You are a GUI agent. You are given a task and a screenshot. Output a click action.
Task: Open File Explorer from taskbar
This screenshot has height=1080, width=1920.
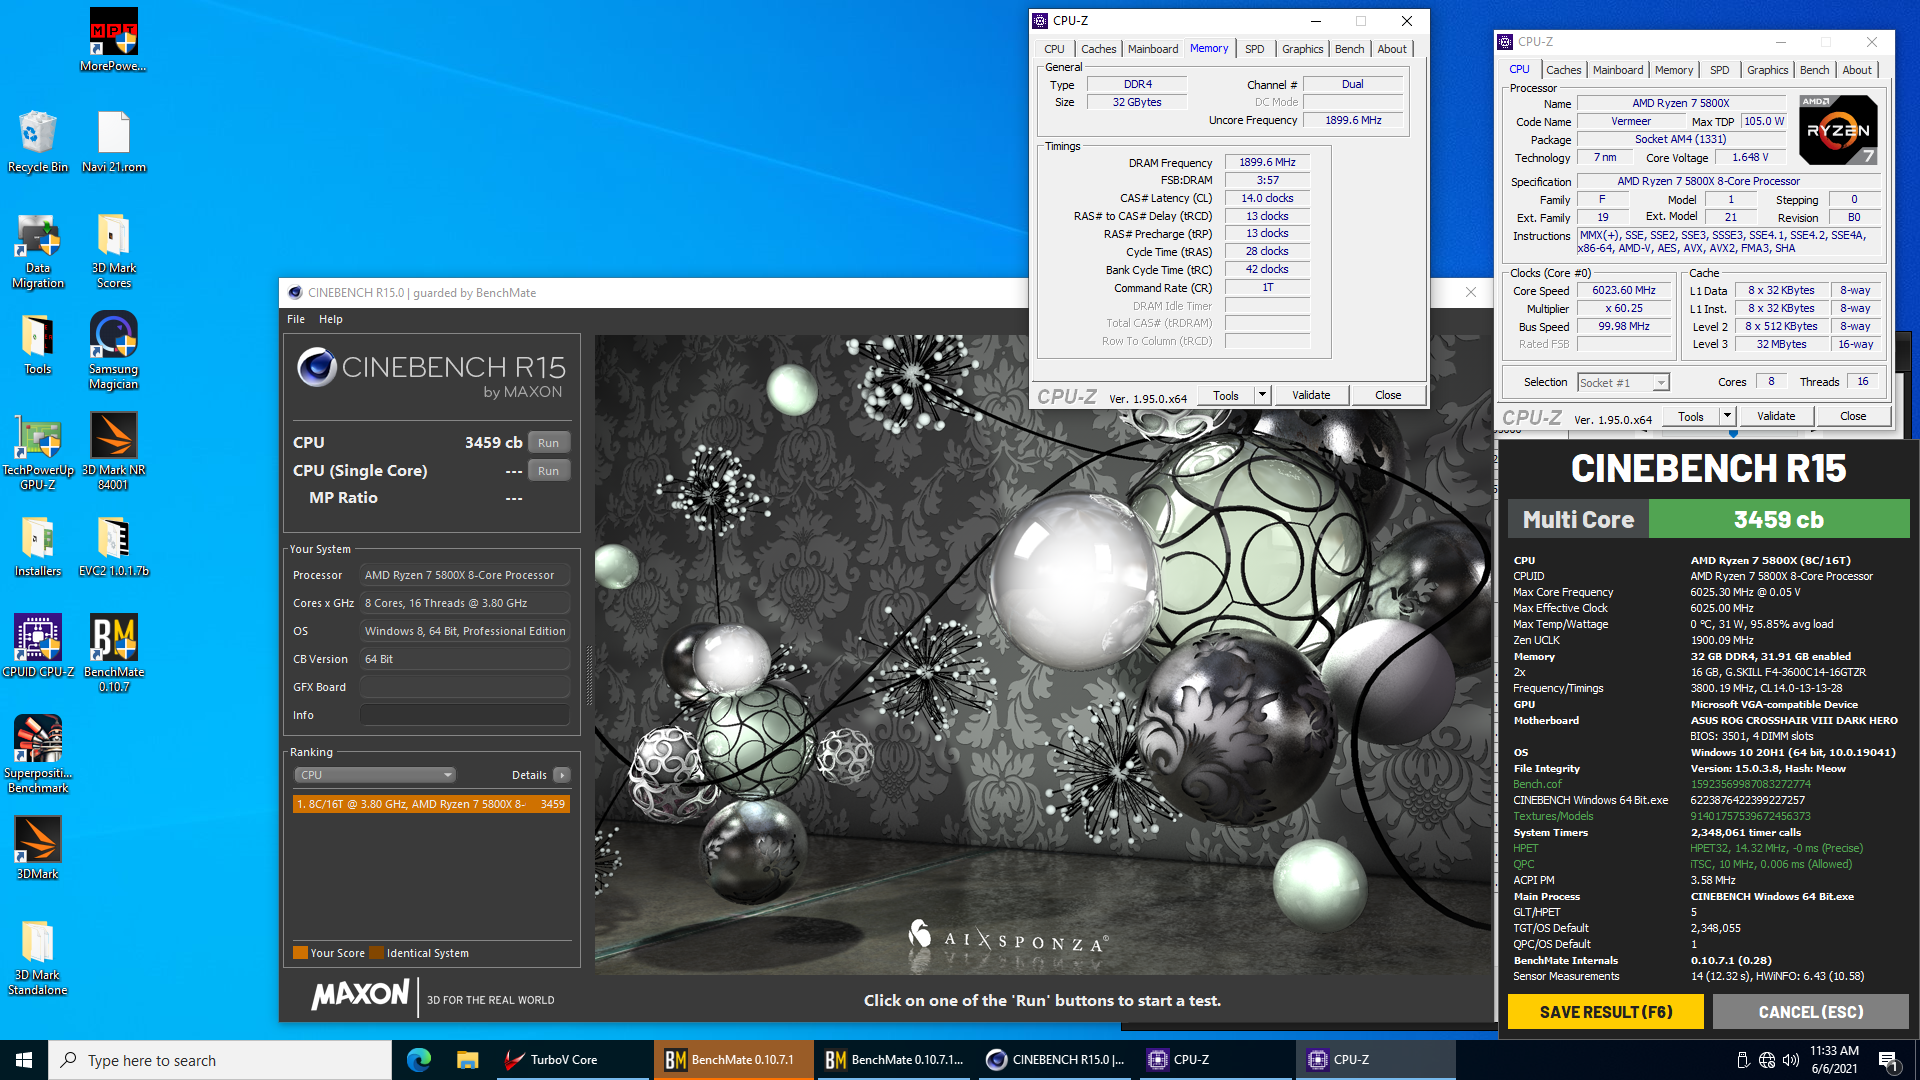[x=467, y=1060]
